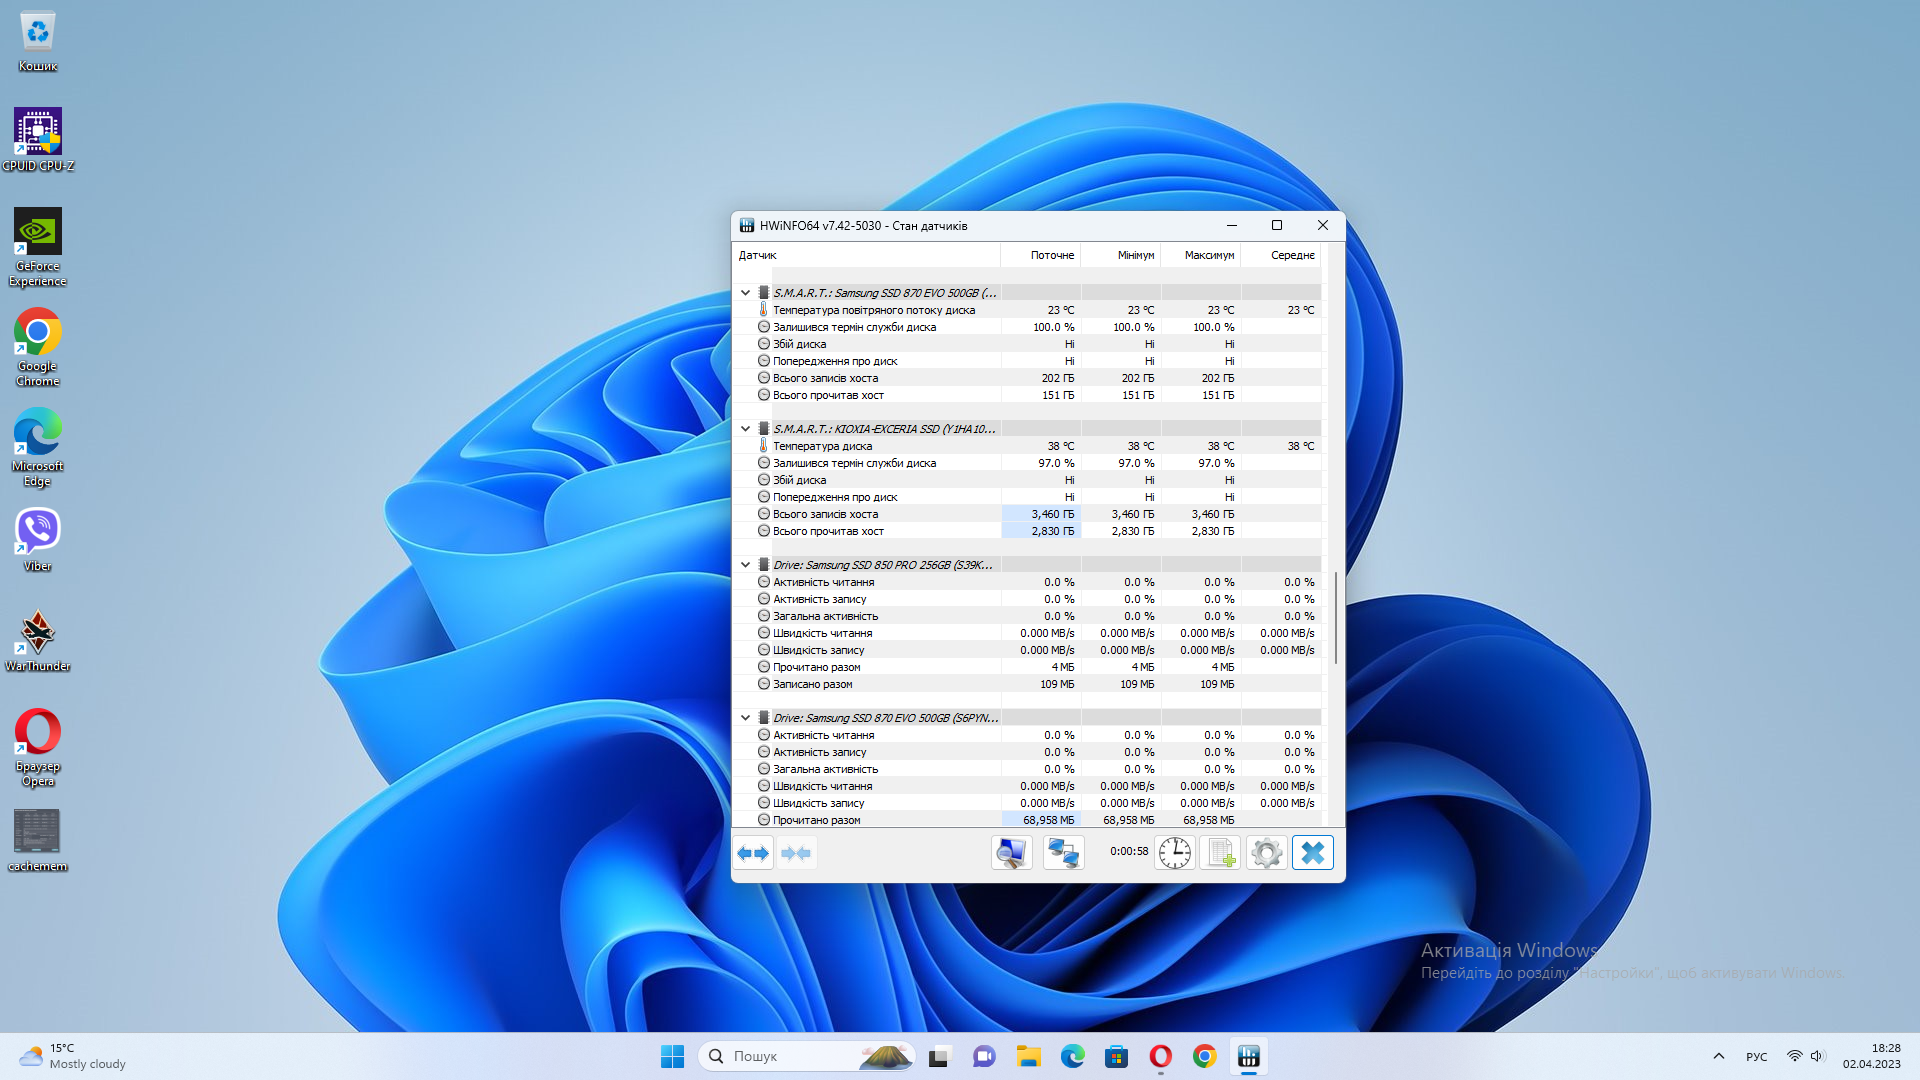Start logging with the sheet-plus icon

point(1220,853)
